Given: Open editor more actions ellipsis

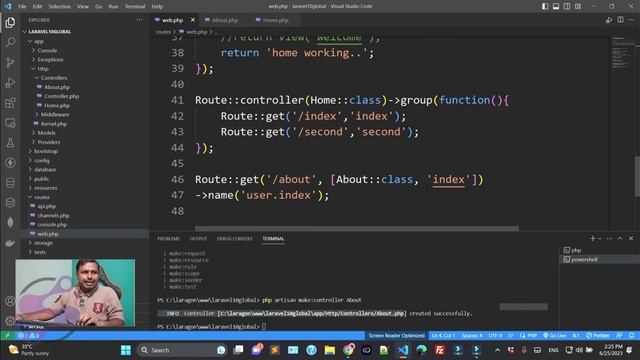Looking at the screenshot, I should pos(631,20).
